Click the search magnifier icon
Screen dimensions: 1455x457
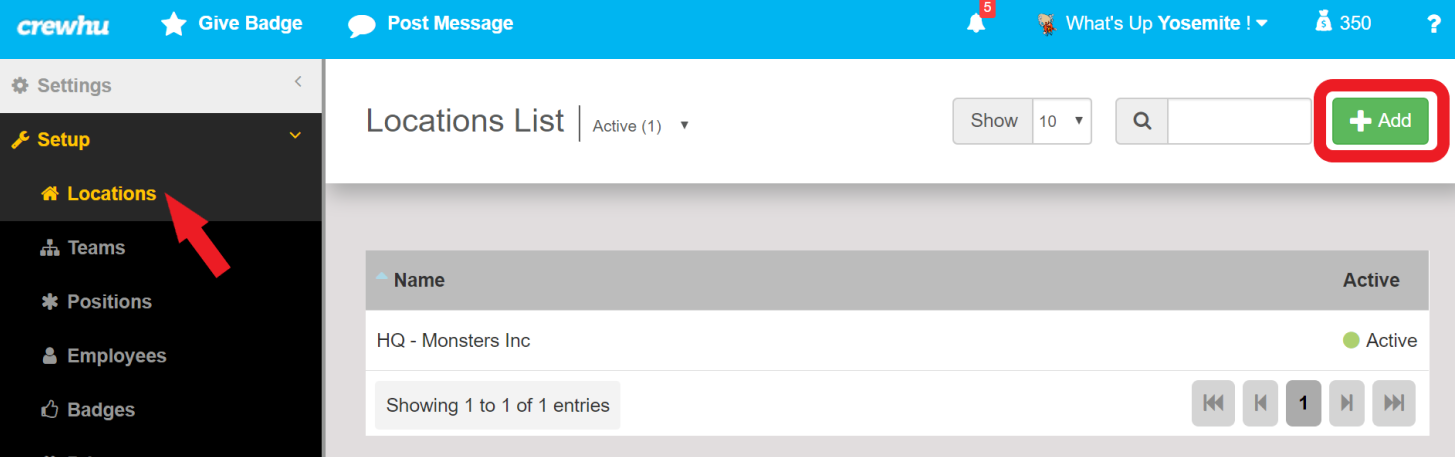[1142, 121]
